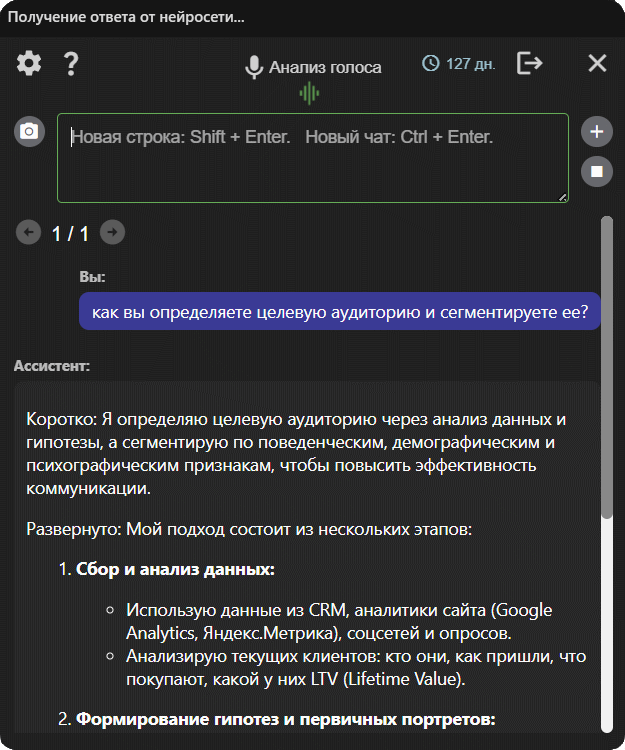Screen dimensions: 625x750
Task: Click the Ассистент: label
Action: coord(52,366)
